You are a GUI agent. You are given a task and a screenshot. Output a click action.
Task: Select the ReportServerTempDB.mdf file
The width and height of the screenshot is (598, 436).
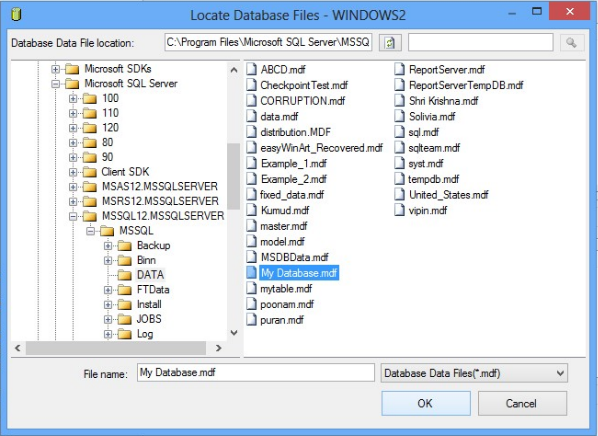[466, 85]
